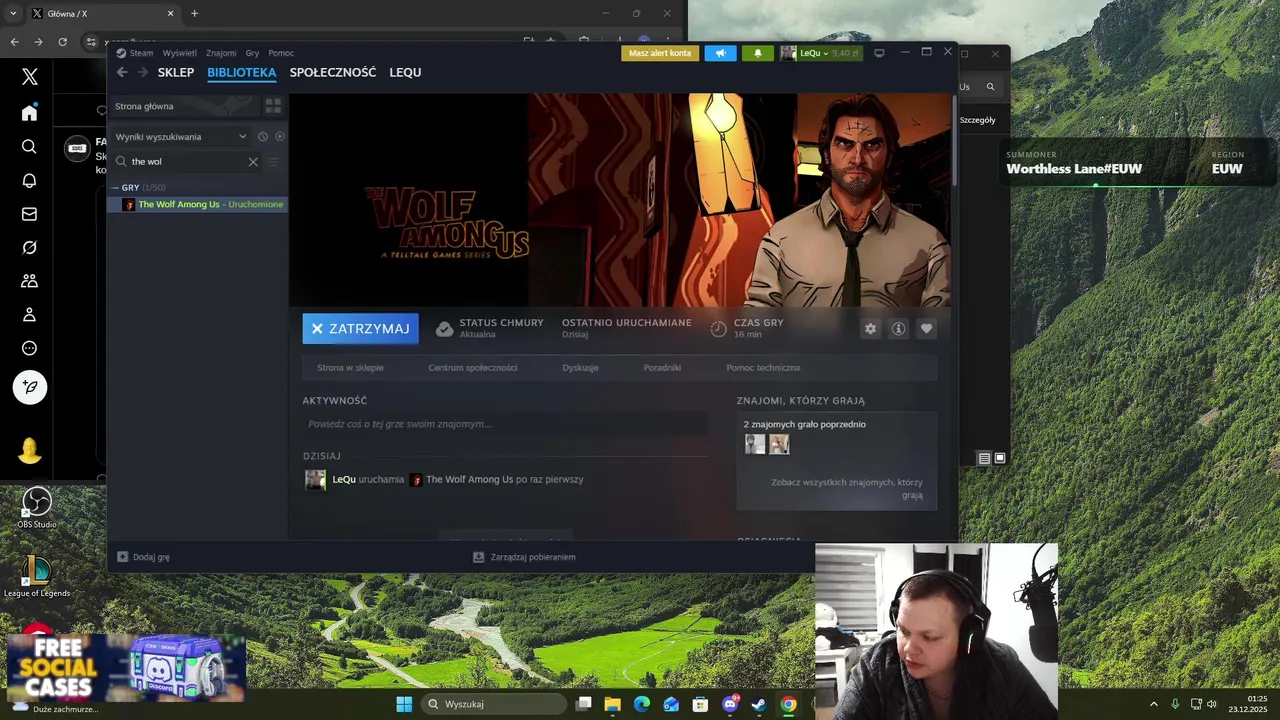Open X communities people icon
1280x720 pixels.
(x=29, y=281)
